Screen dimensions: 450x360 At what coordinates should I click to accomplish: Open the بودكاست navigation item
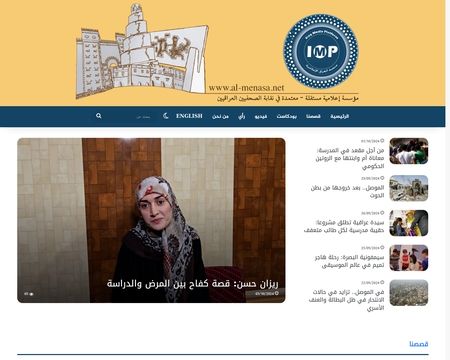pyautogui.click(x=287, y=116)
